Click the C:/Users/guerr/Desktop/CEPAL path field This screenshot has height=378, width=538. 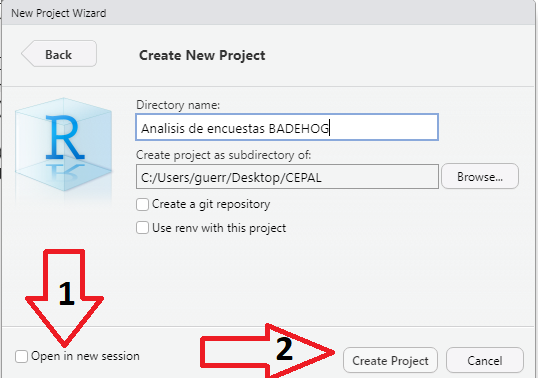(x=287, y=177)
